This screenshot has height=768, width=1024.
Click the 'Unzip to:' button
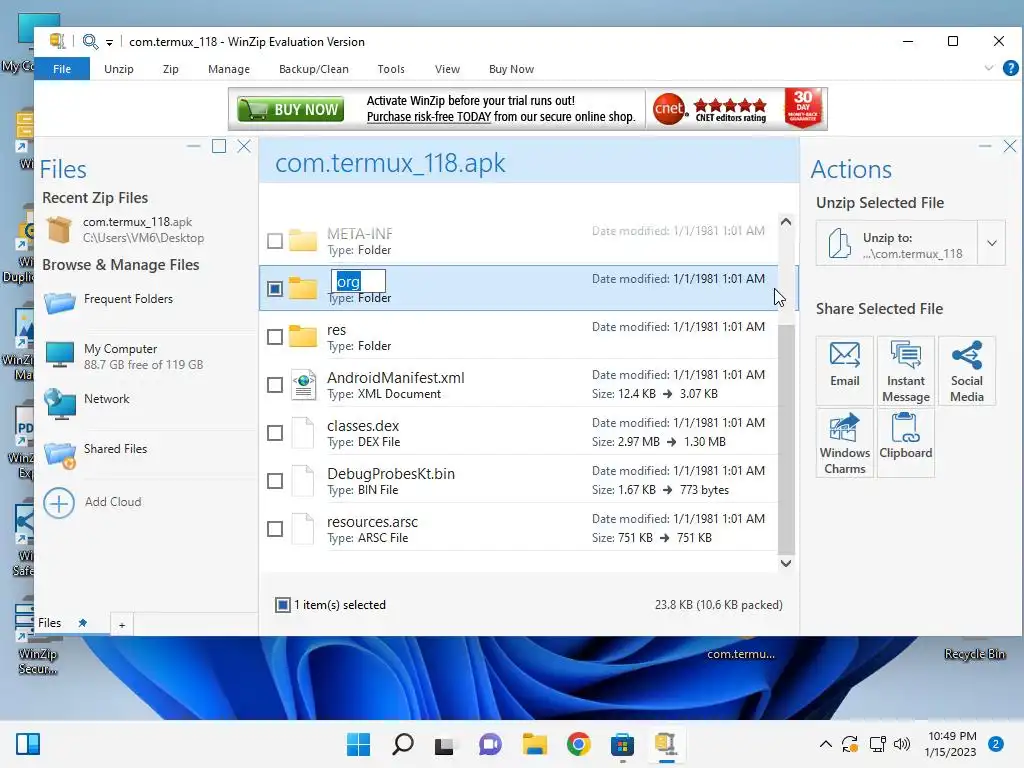click(897, 244)
